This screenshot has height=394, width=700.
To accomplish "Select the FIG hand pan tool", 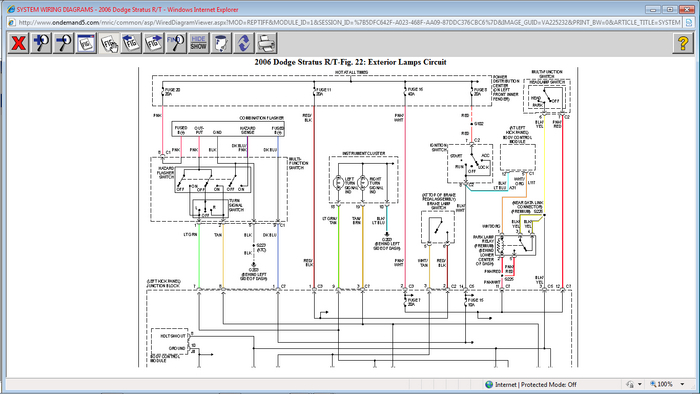I will click(x=108, y=43).
